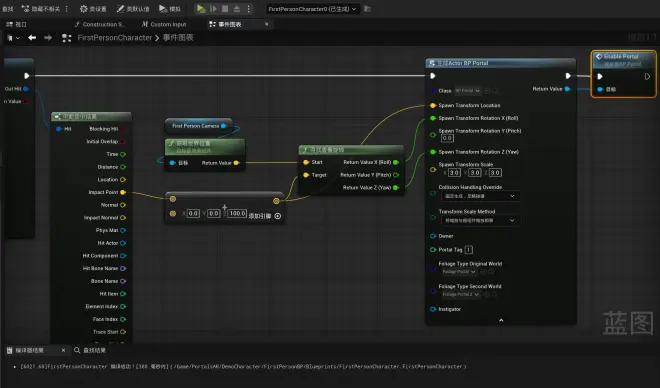
Task: Click the 模拟 simulate button
Action: 170,8
